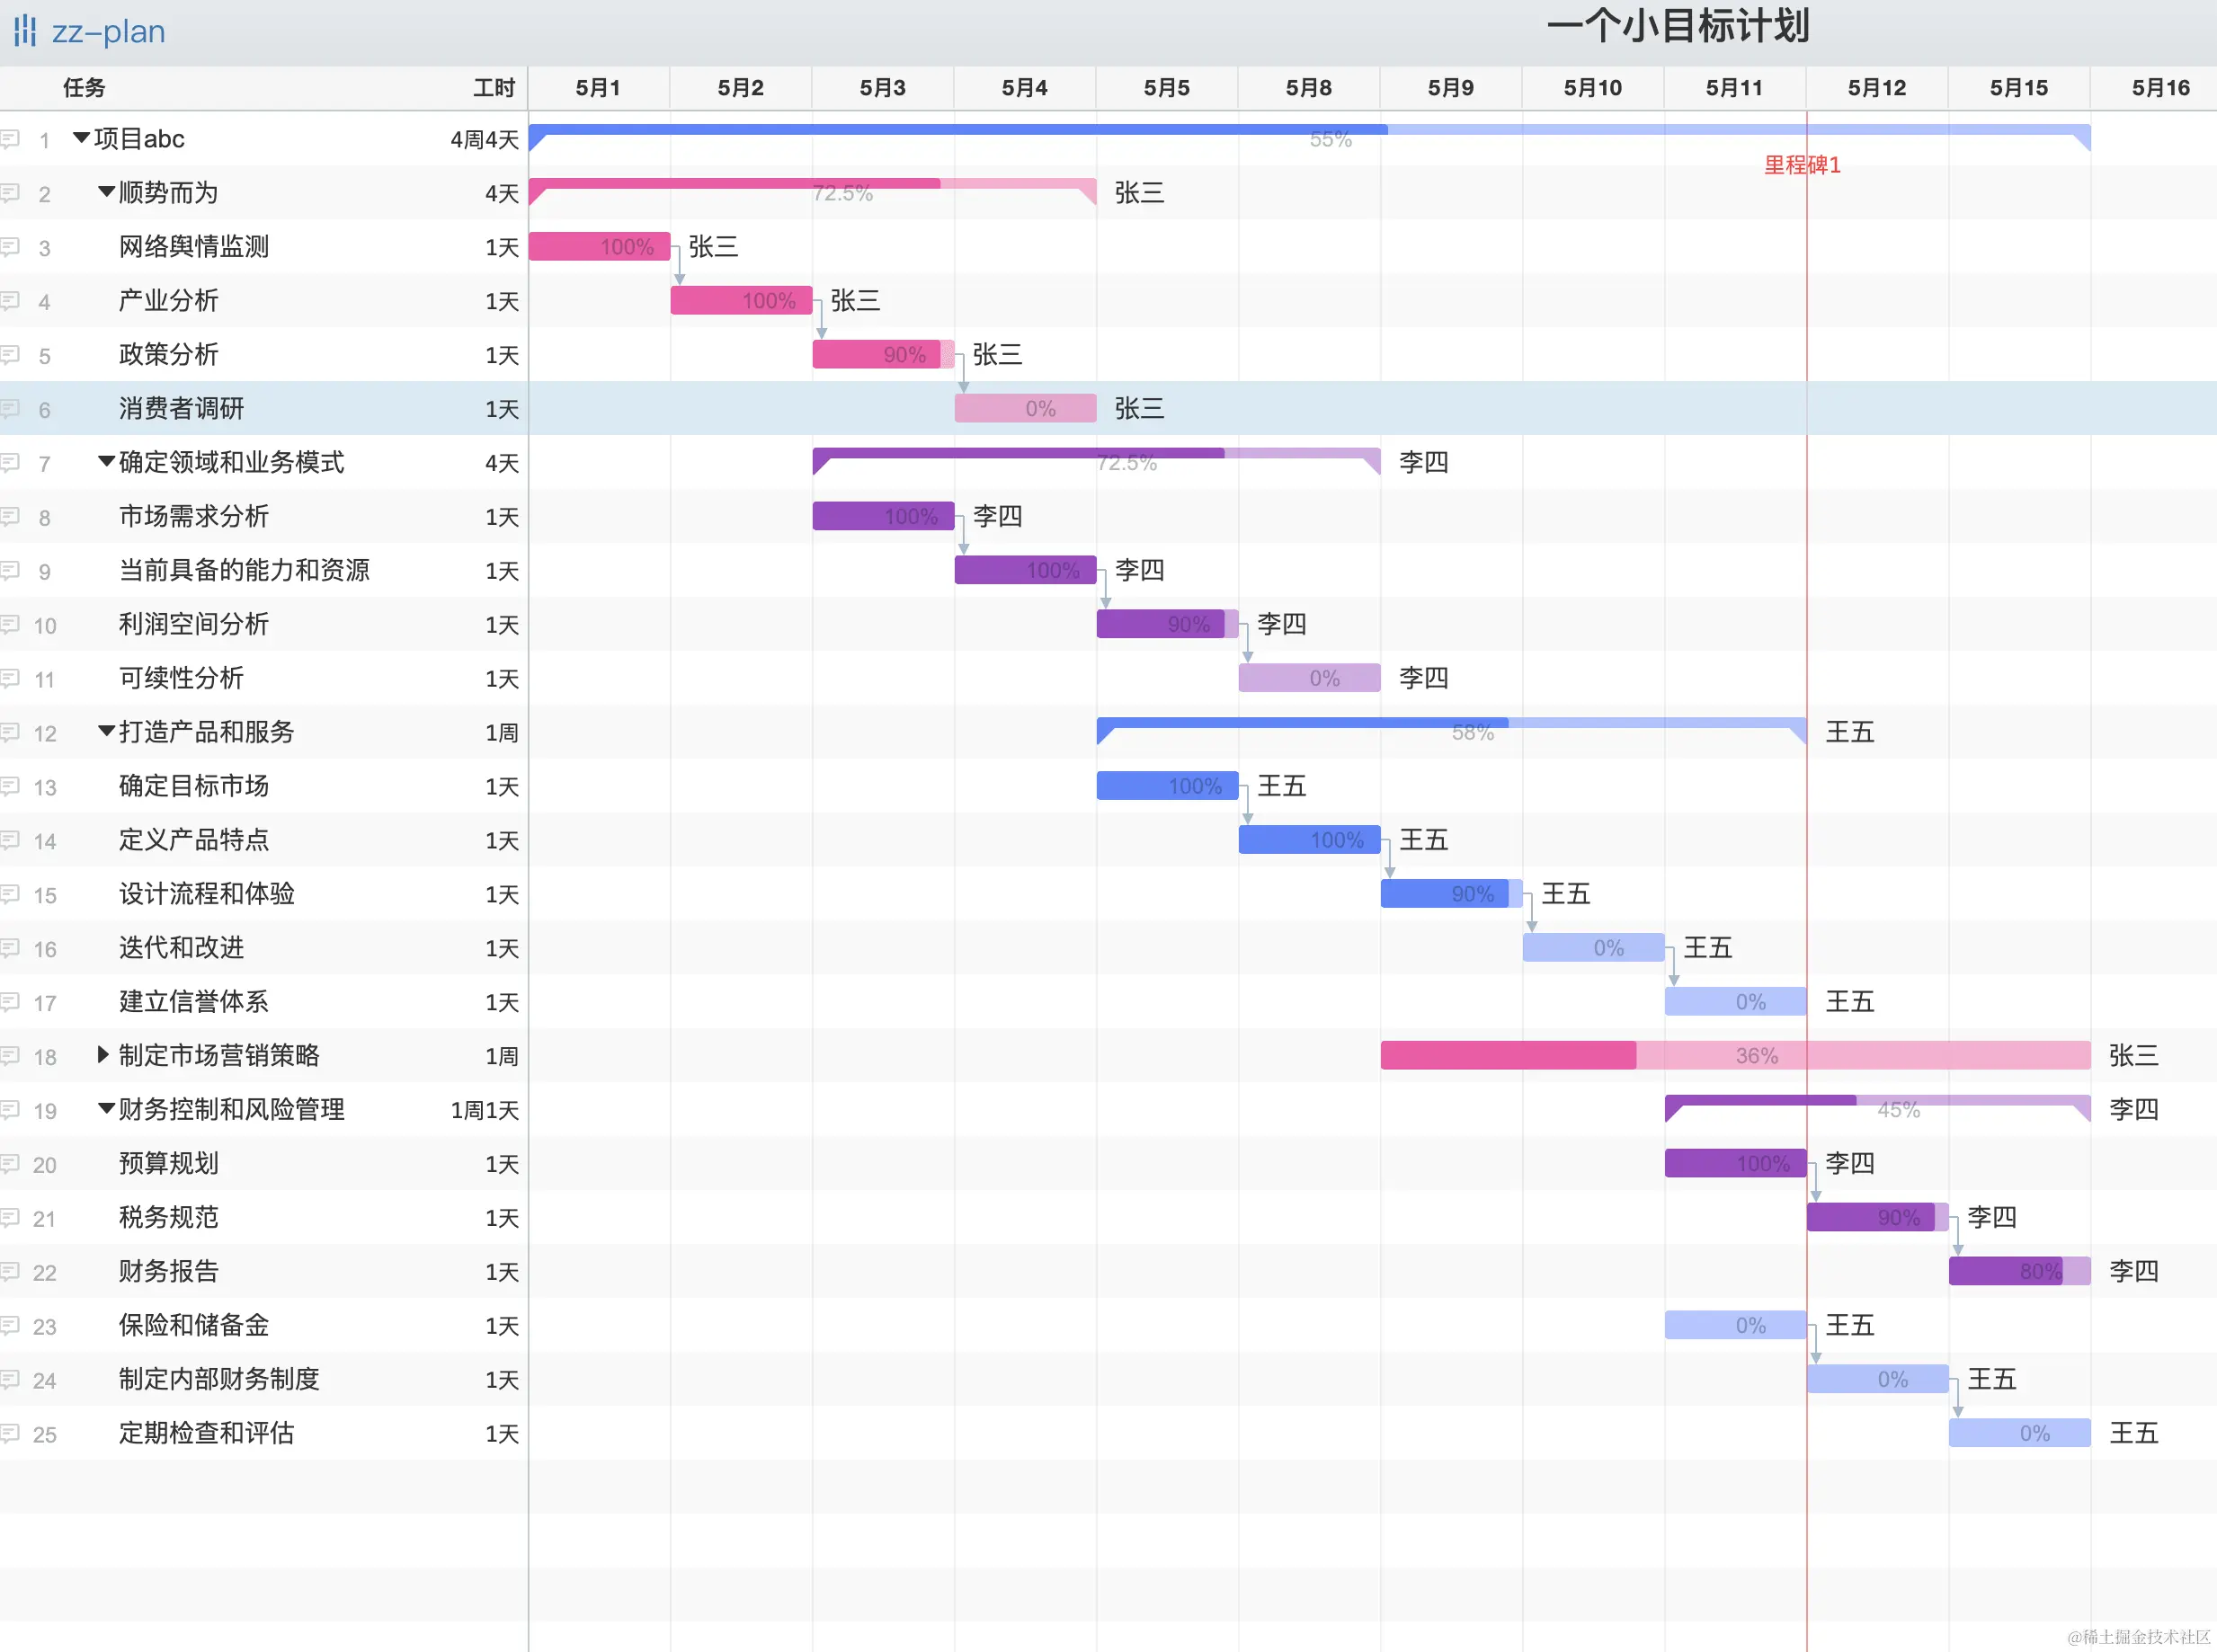Click the 任务 column header

click(84, 88)
